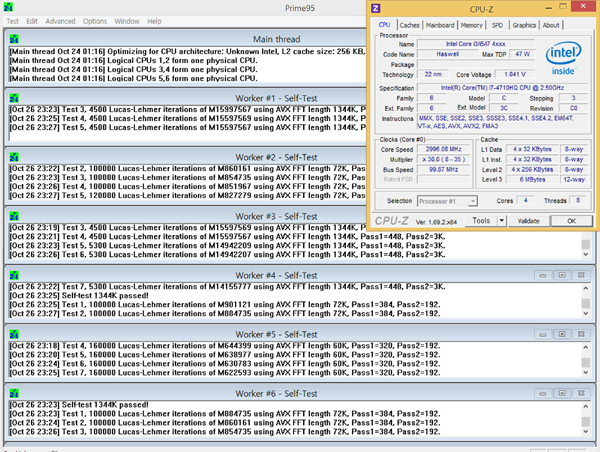Screen dimensions: 600x452
Task: Open the Window menu in Prime95
Action: click(127, 21)
